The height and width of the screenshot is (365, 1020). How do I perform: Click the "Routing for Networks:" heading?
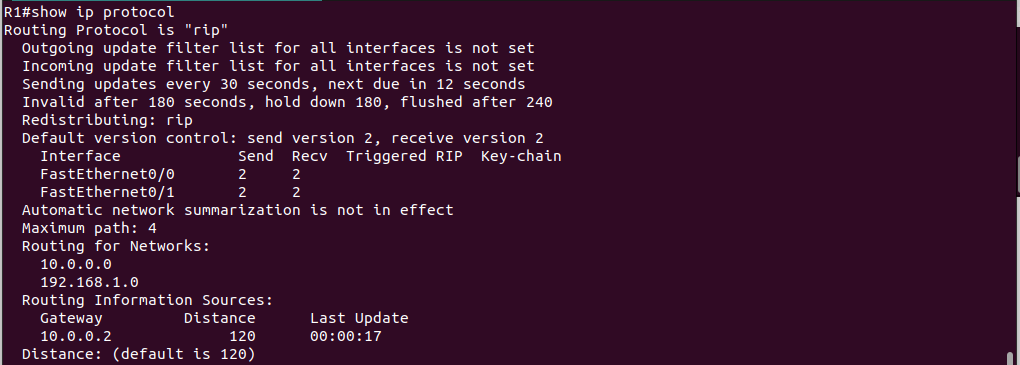[x=116, y=247]
